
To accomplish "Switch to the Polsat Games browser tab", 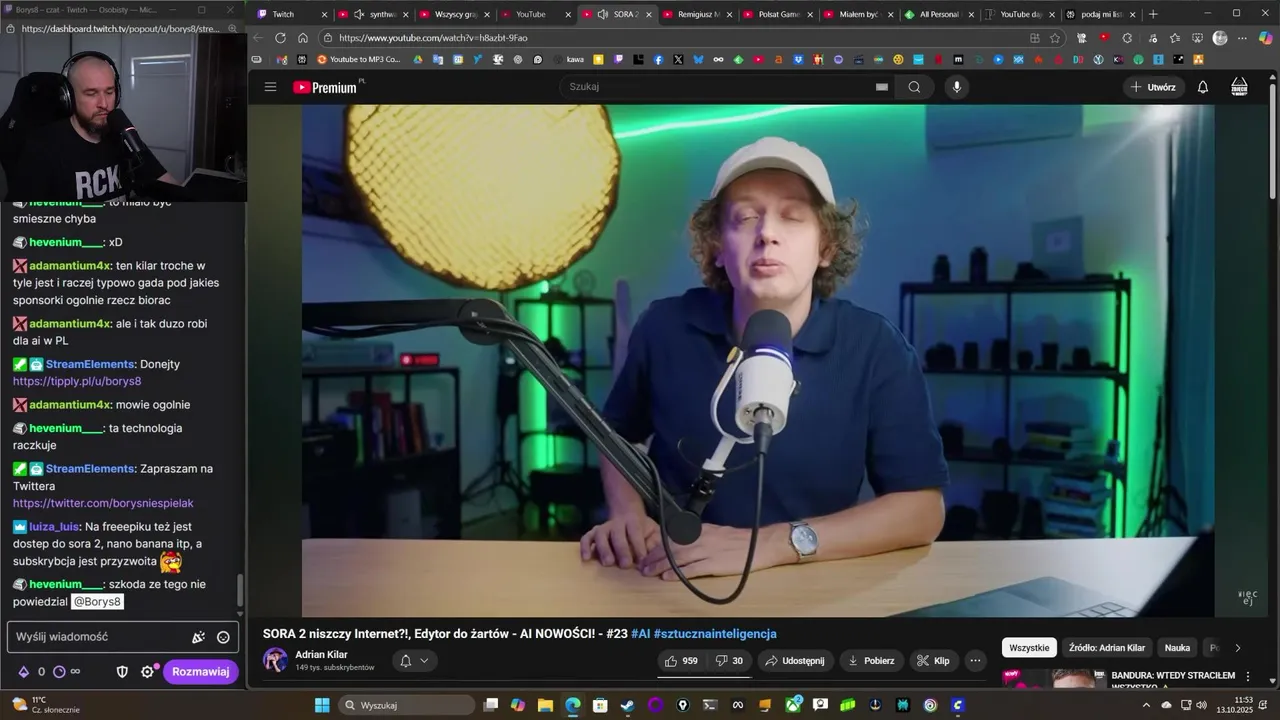I will [x=778, y=14].
